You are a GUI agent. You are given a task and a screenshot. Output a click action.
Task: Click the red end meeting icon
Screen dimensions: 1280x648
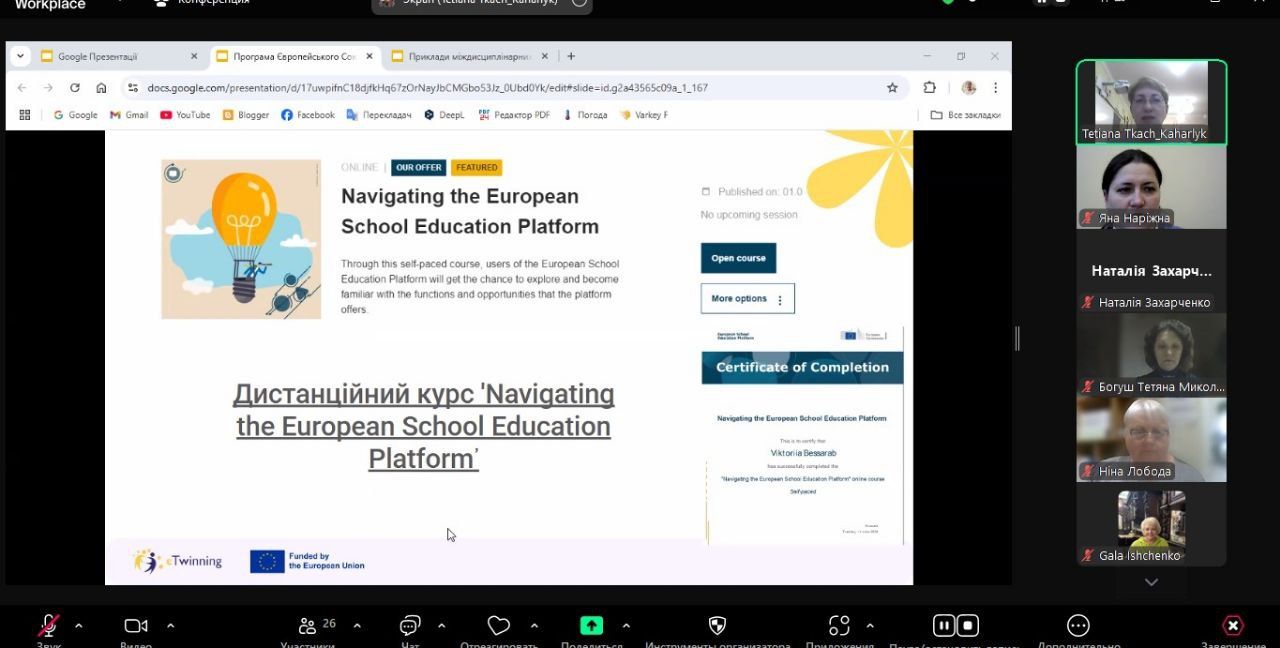(1233, 626)
